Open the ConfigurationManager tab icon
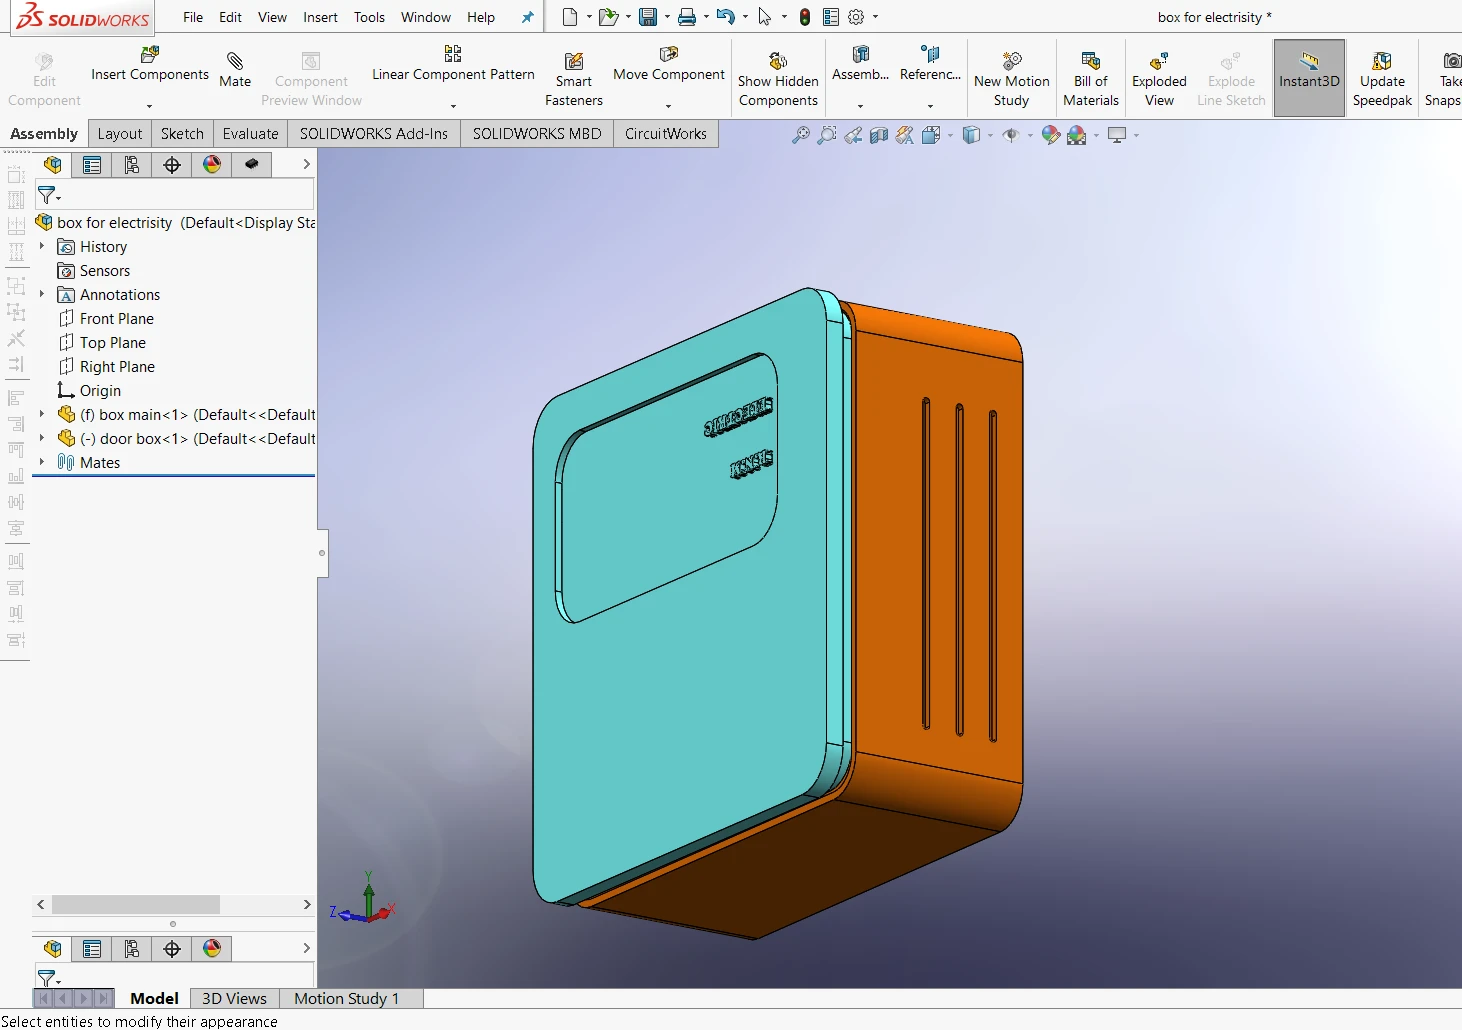 coord(132,165)
